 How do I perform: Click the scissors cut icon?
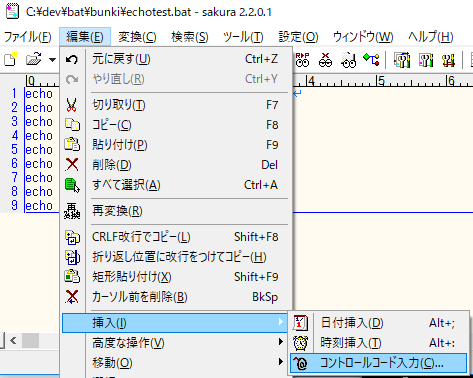click(72, 105)
